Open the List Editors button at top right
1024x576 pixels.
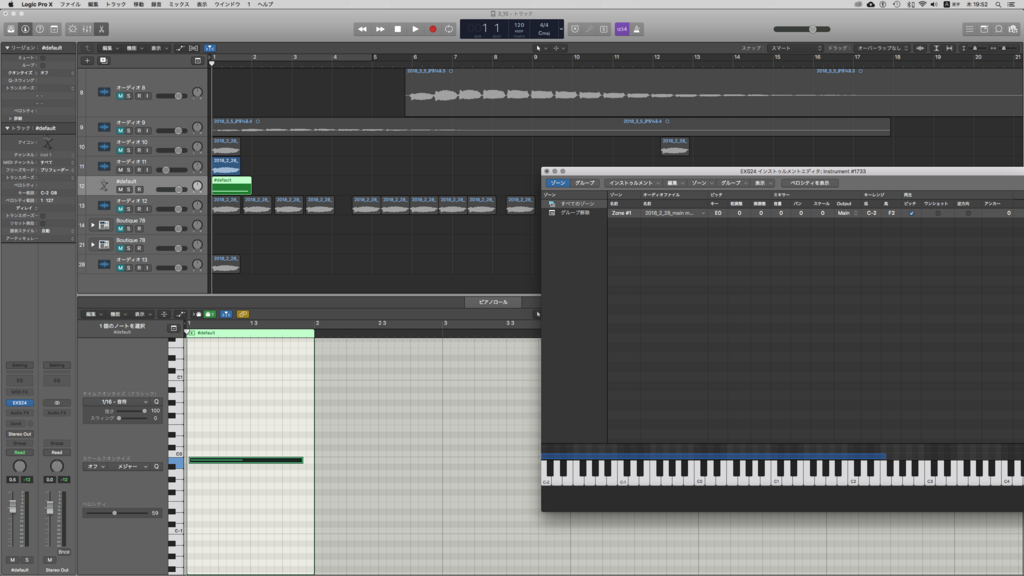(970, 29)
